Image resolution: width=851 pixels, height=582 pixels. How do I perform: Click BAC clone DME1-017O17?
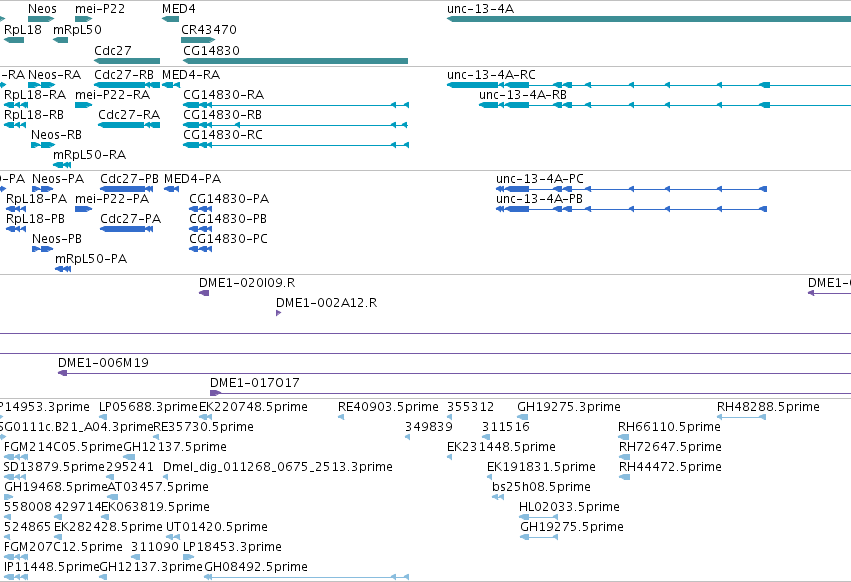(530, 393)
